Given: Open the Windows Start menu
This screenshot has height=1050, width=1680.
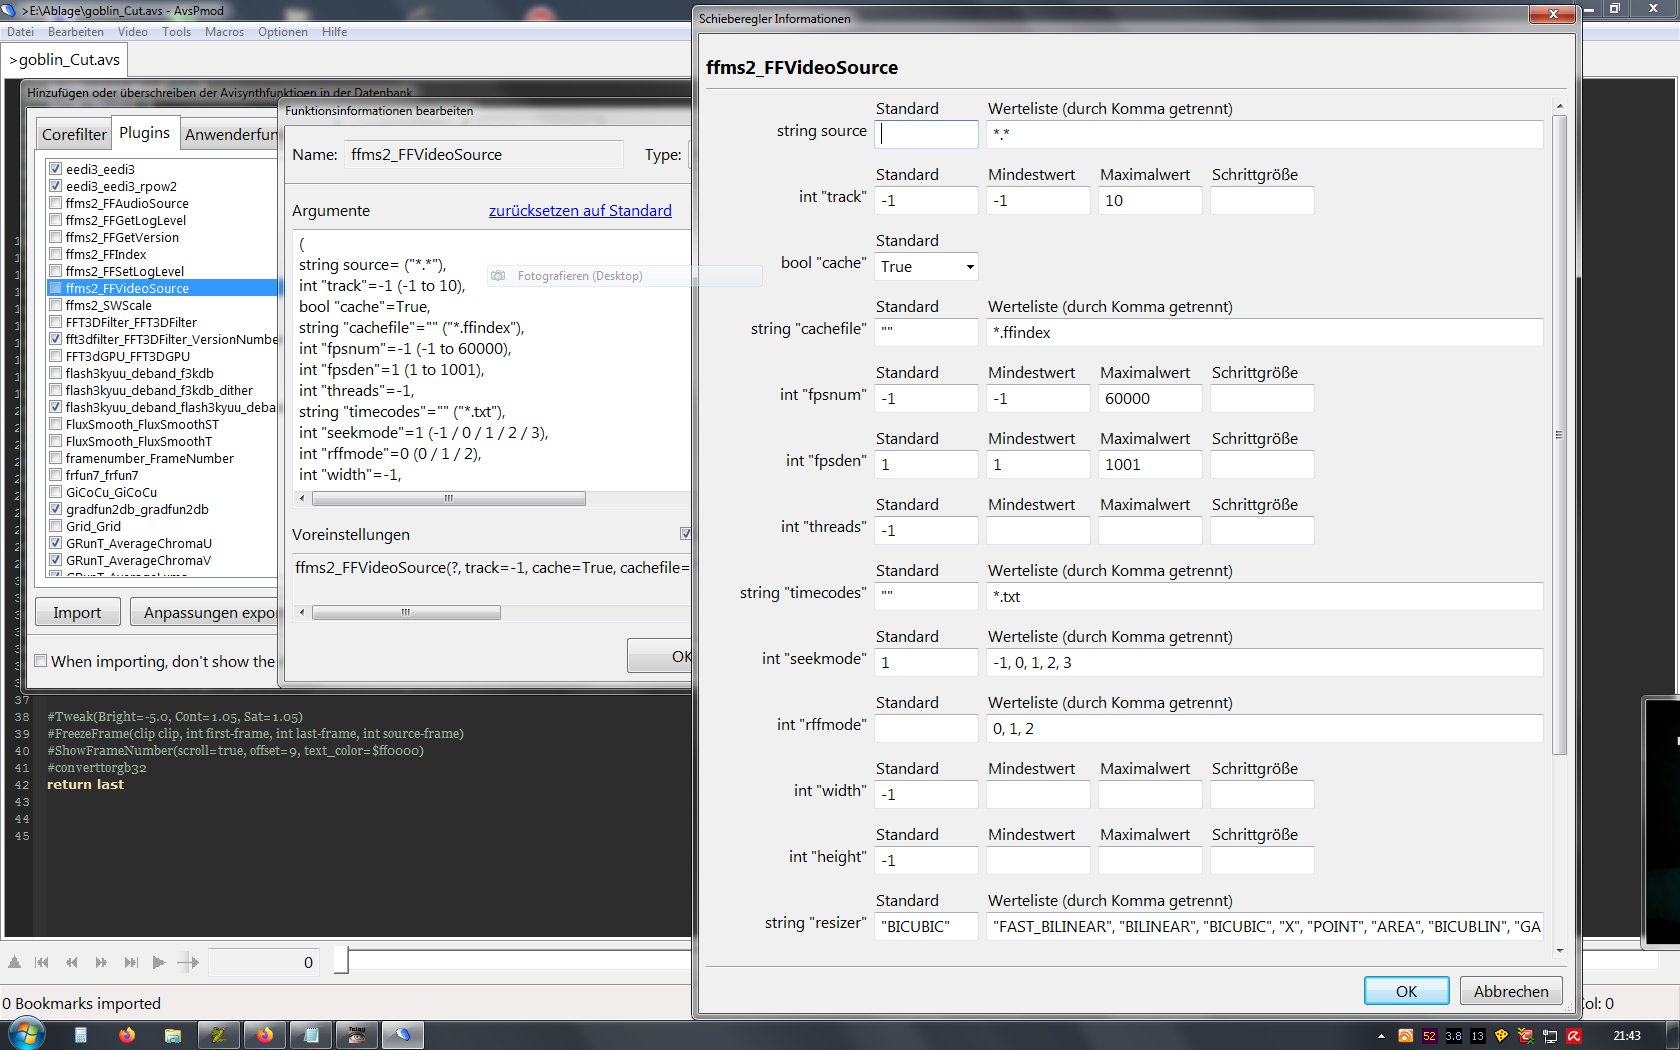Looking at the screenshot, I should coord(25,1034).
